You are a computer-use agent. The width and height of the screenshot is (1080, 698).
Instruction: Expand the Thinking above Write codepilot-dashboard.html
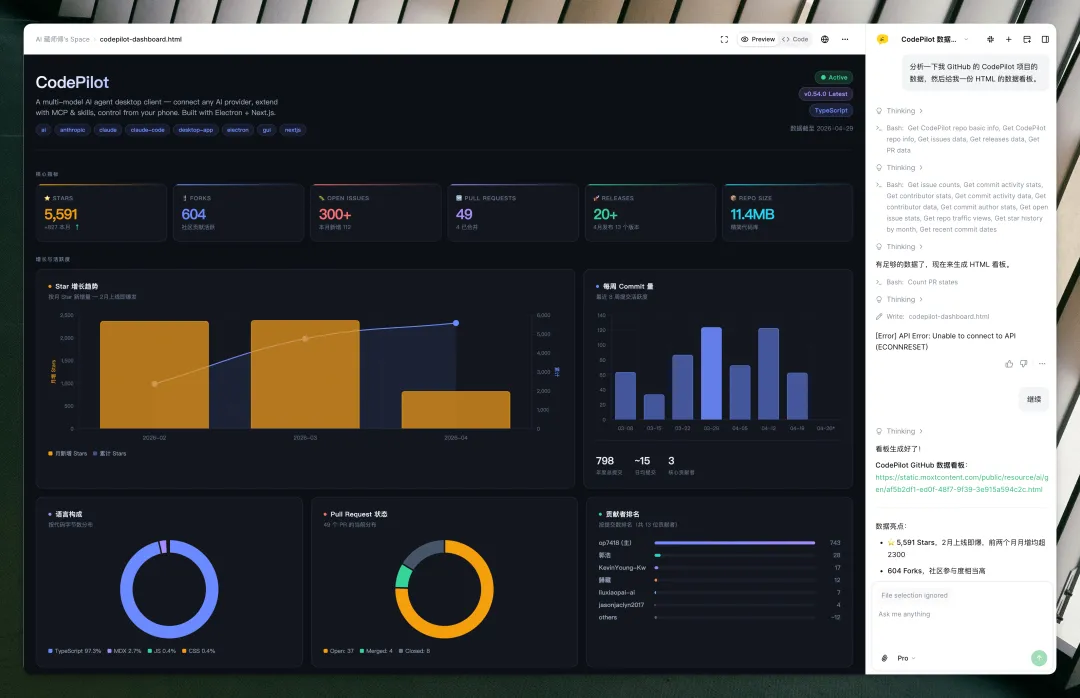pyautogui.click(x=900, y=300)
